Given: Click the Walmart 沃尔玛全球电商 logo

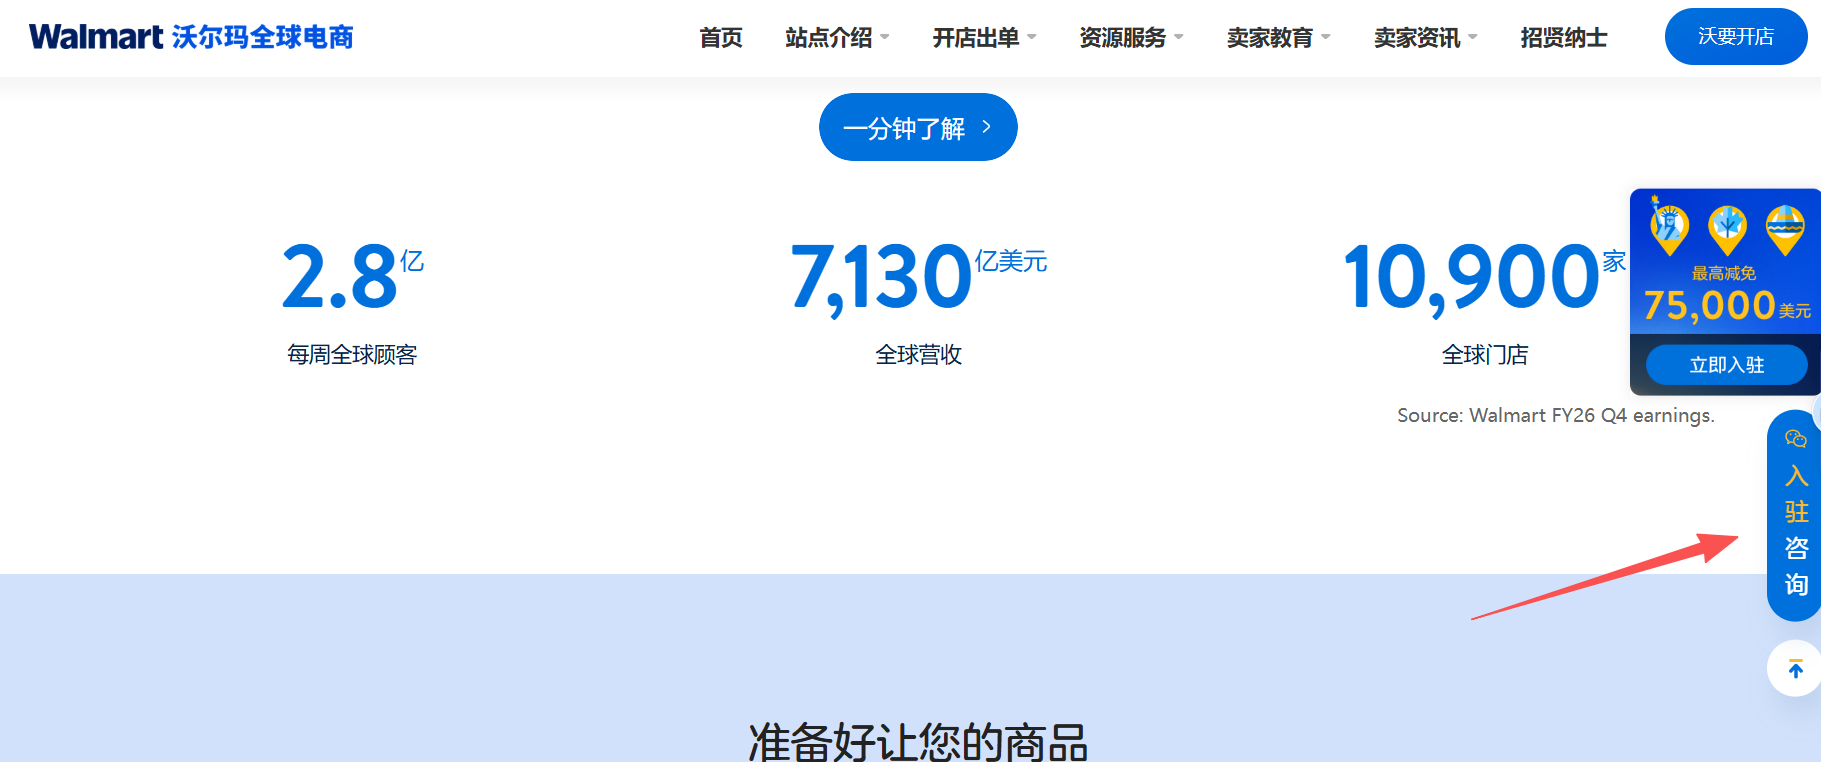Looking at the screenshot, I should pyautogui.click(x=191, y=37).
